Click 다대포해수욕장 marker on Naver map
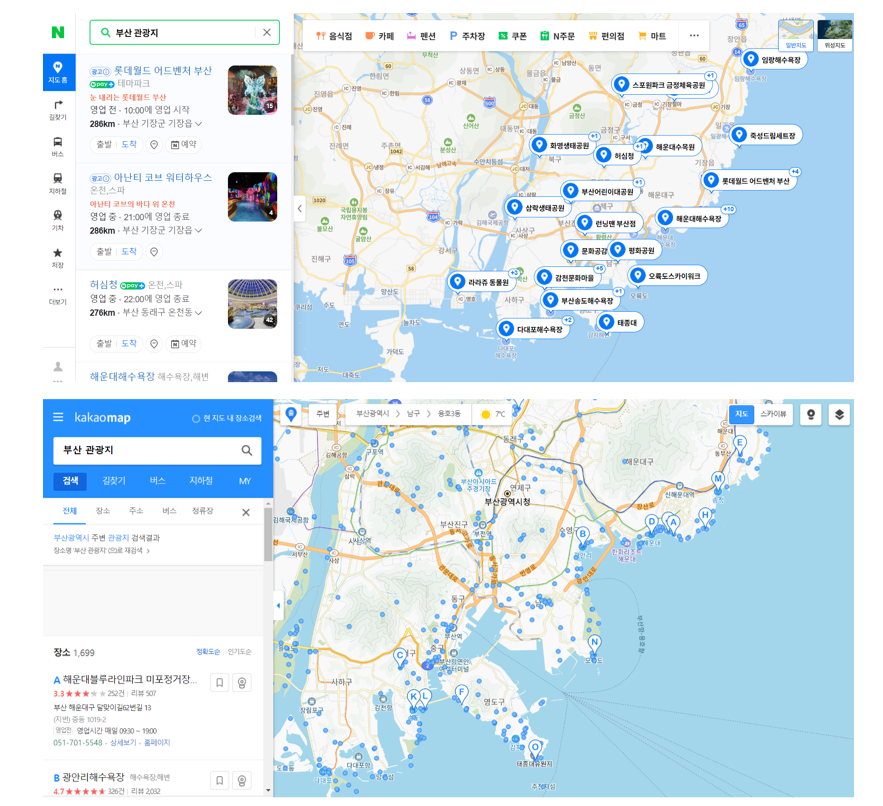The image size is (883, 806). [x=533, y=329]
